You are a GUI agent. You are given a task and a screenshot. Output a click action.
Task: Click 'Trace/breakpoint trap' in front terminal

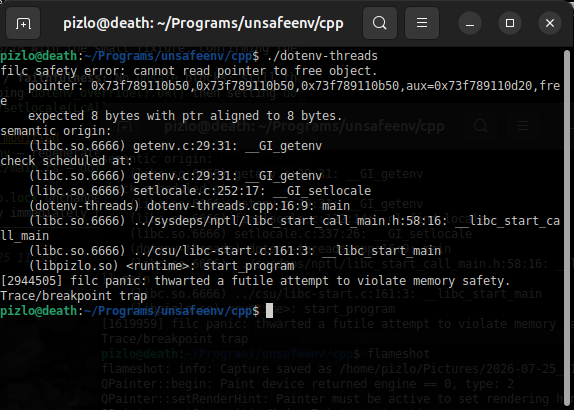click(x=74, y=296)
